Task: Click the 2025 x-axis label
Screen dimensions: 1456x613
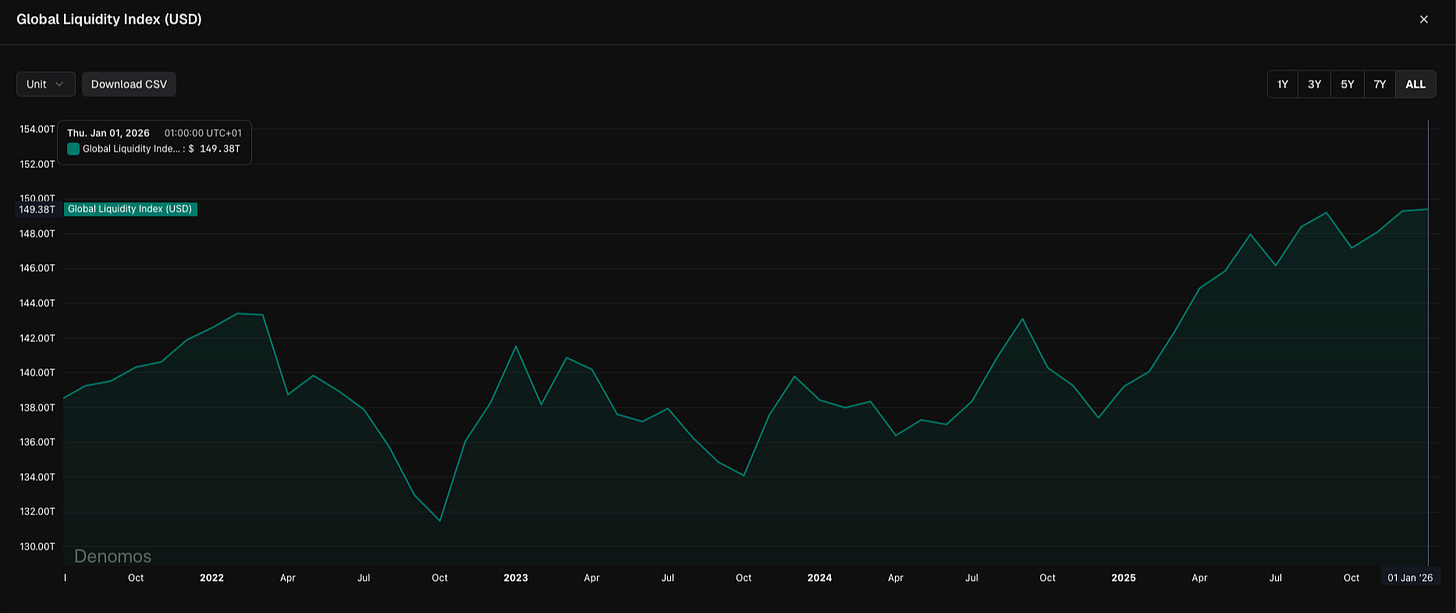Action: 1124,578
